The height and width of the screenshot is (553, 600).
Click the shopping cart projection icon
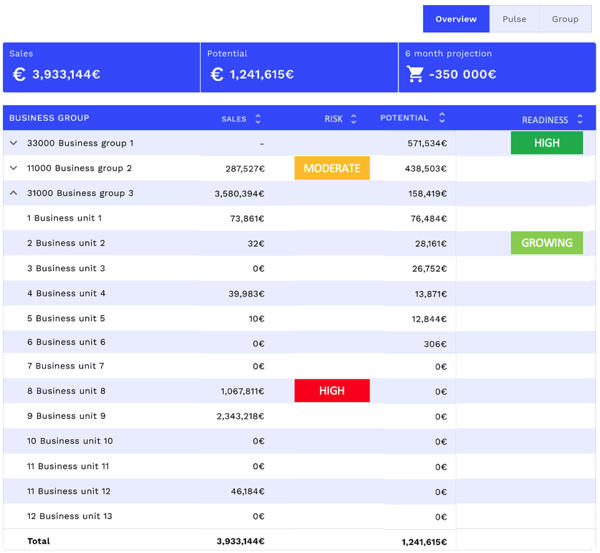coord(416,74)
